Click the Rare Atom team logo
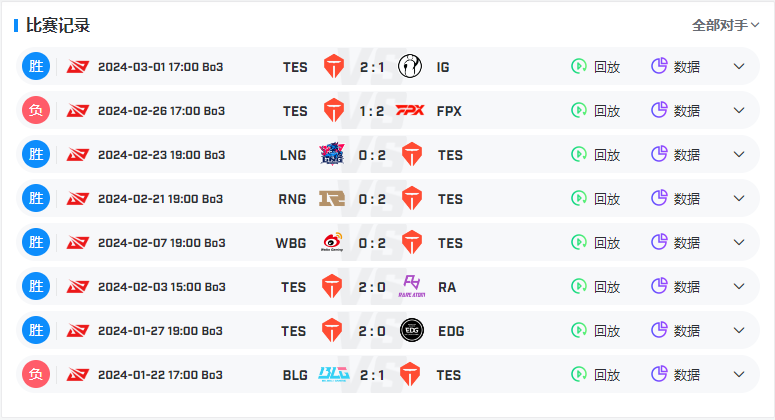The width and height of the screenshot is (775, 420). pos(412,286)
